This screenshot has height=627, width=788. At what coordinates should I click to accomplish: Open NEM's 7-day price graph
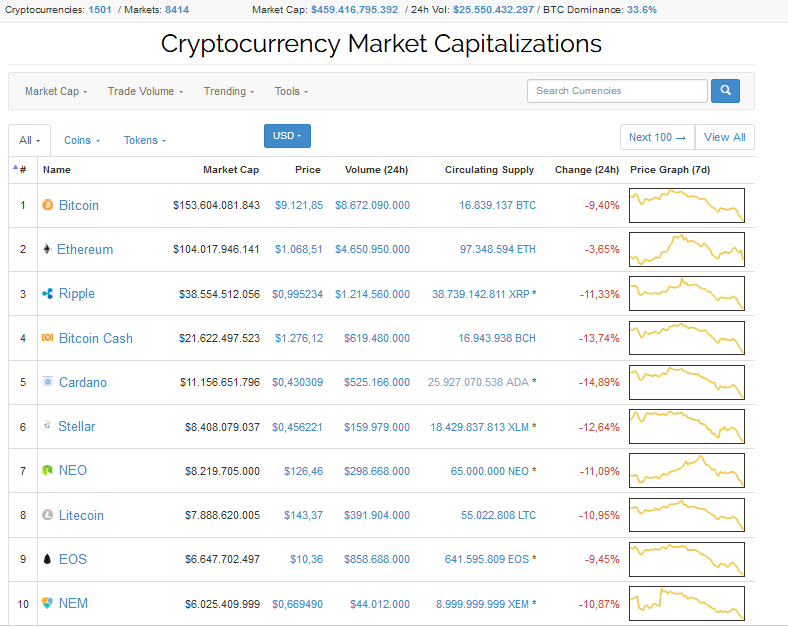pos(686,603)
